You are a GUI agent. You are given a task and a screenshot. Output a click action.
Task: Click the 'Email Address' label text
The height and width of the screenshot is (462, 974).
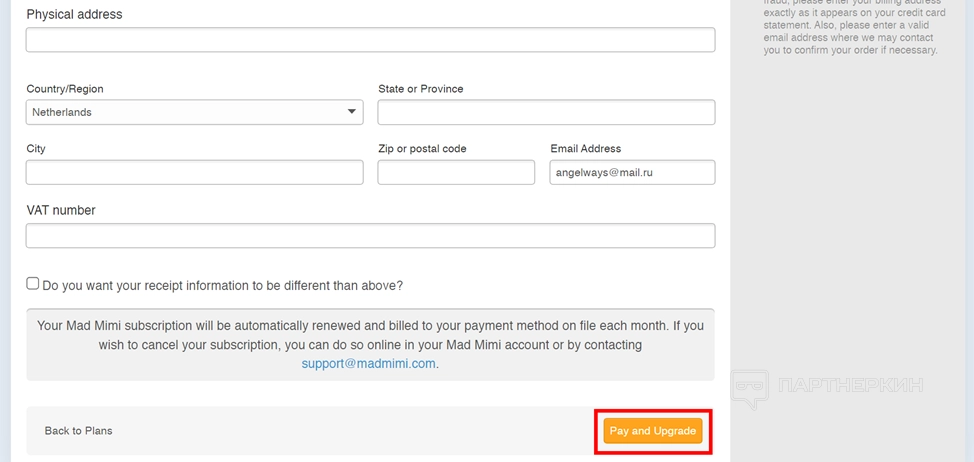pos(585,149)
